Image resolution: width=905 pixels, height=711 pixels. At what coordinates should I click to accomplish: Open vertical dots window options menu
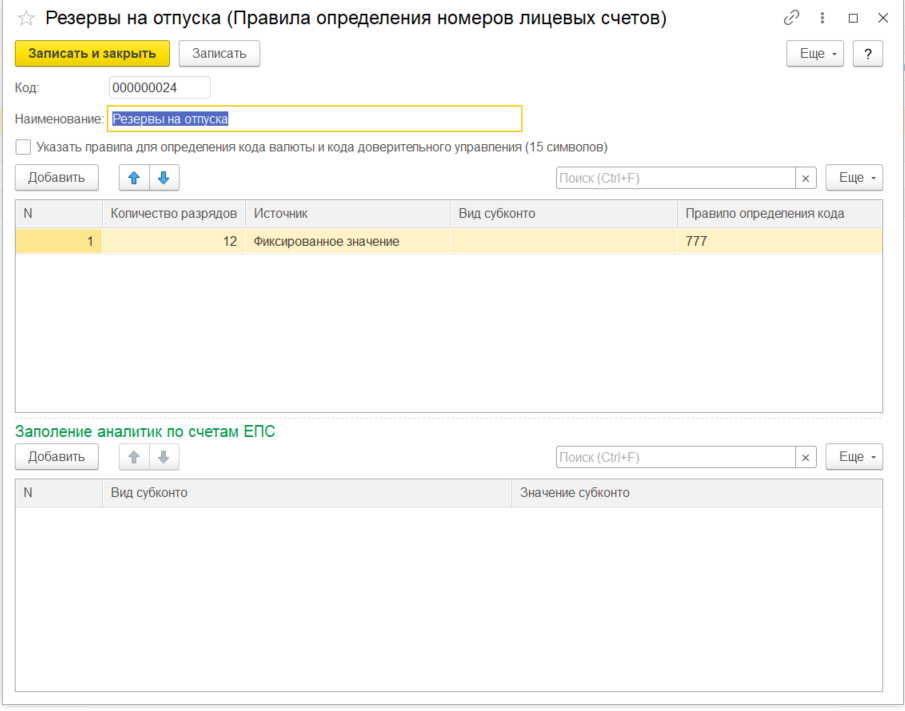(822, 18)
